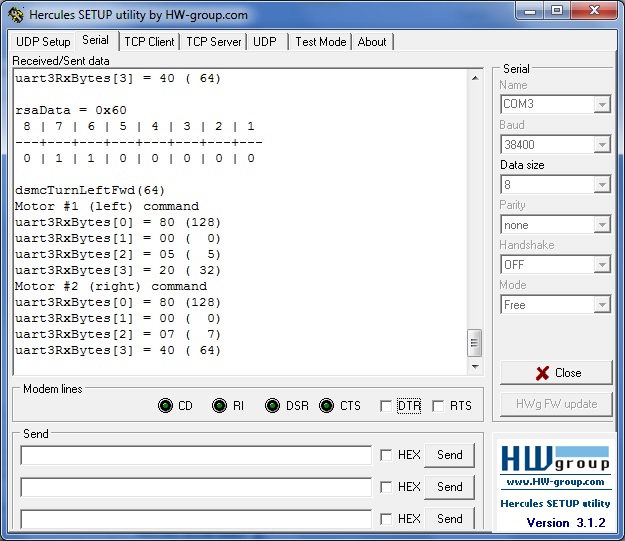Click the 'Version 3.1.2' text
Screen dimensions: 625x541
pyautogui.click(x=566, y=523)
